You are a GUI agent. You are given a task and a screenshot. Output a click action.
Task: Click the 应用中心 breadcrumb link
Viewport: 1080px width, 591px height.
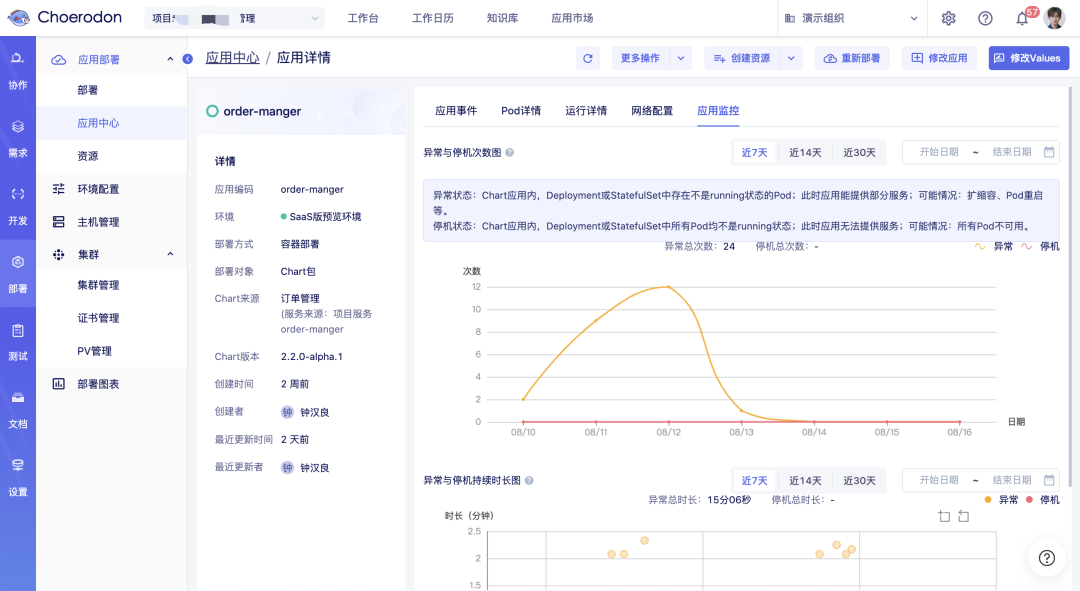pos(232,58)
